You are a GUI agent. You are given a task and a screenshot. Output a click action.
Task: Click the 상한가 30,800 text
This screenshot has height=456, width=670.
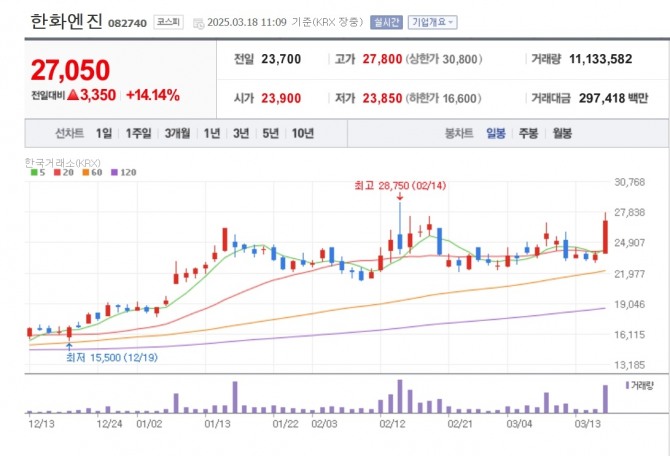(x=444, y=59)
